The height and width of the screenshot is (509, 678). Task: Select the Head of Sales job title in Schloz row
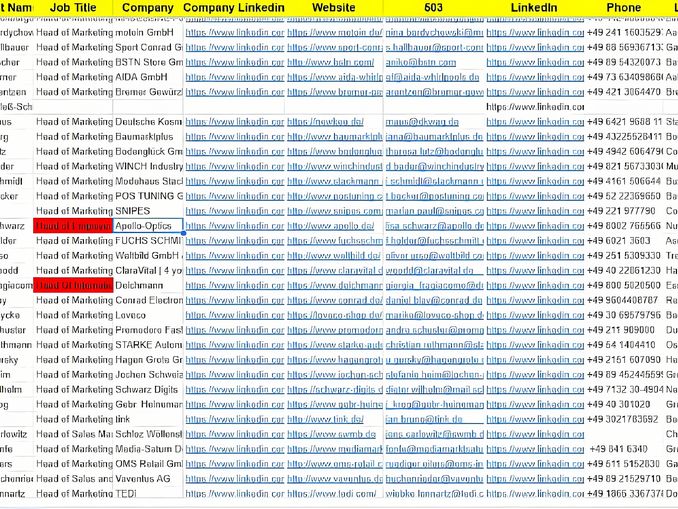[73, 434]
